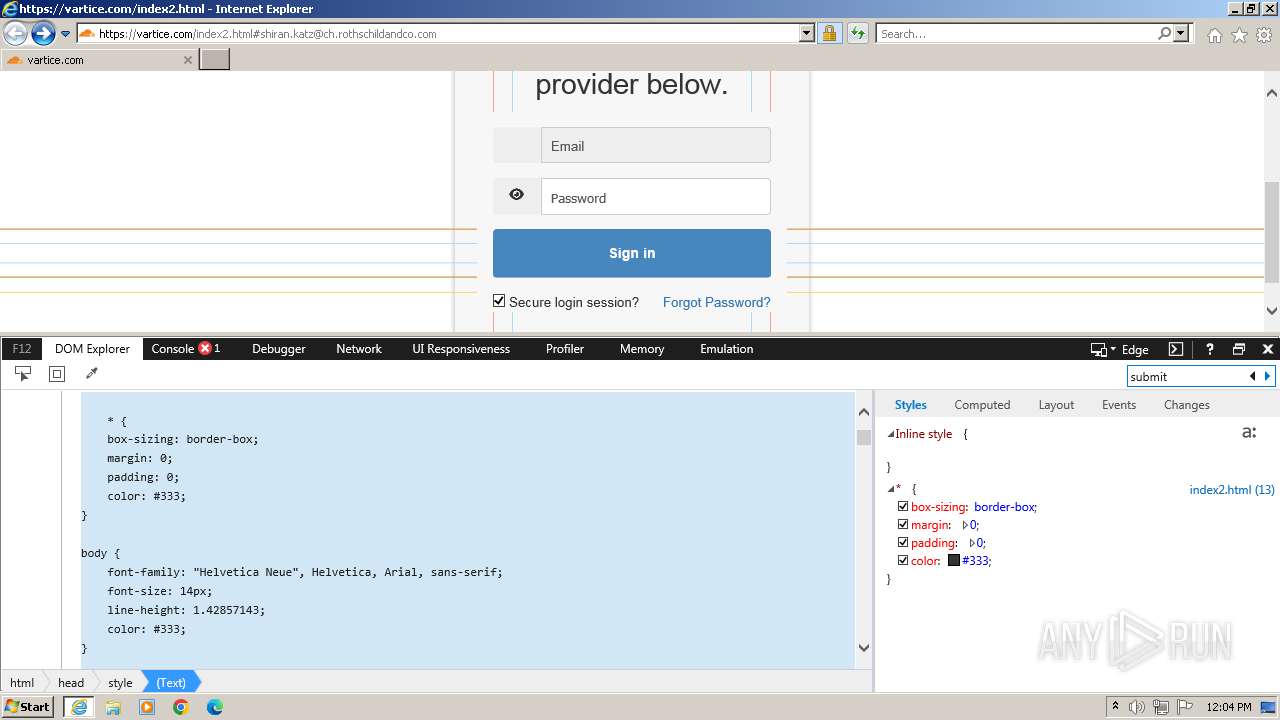Go to next search result arrow
The height and width of the screenshot is (720, 1280).
coord(1267,376)
